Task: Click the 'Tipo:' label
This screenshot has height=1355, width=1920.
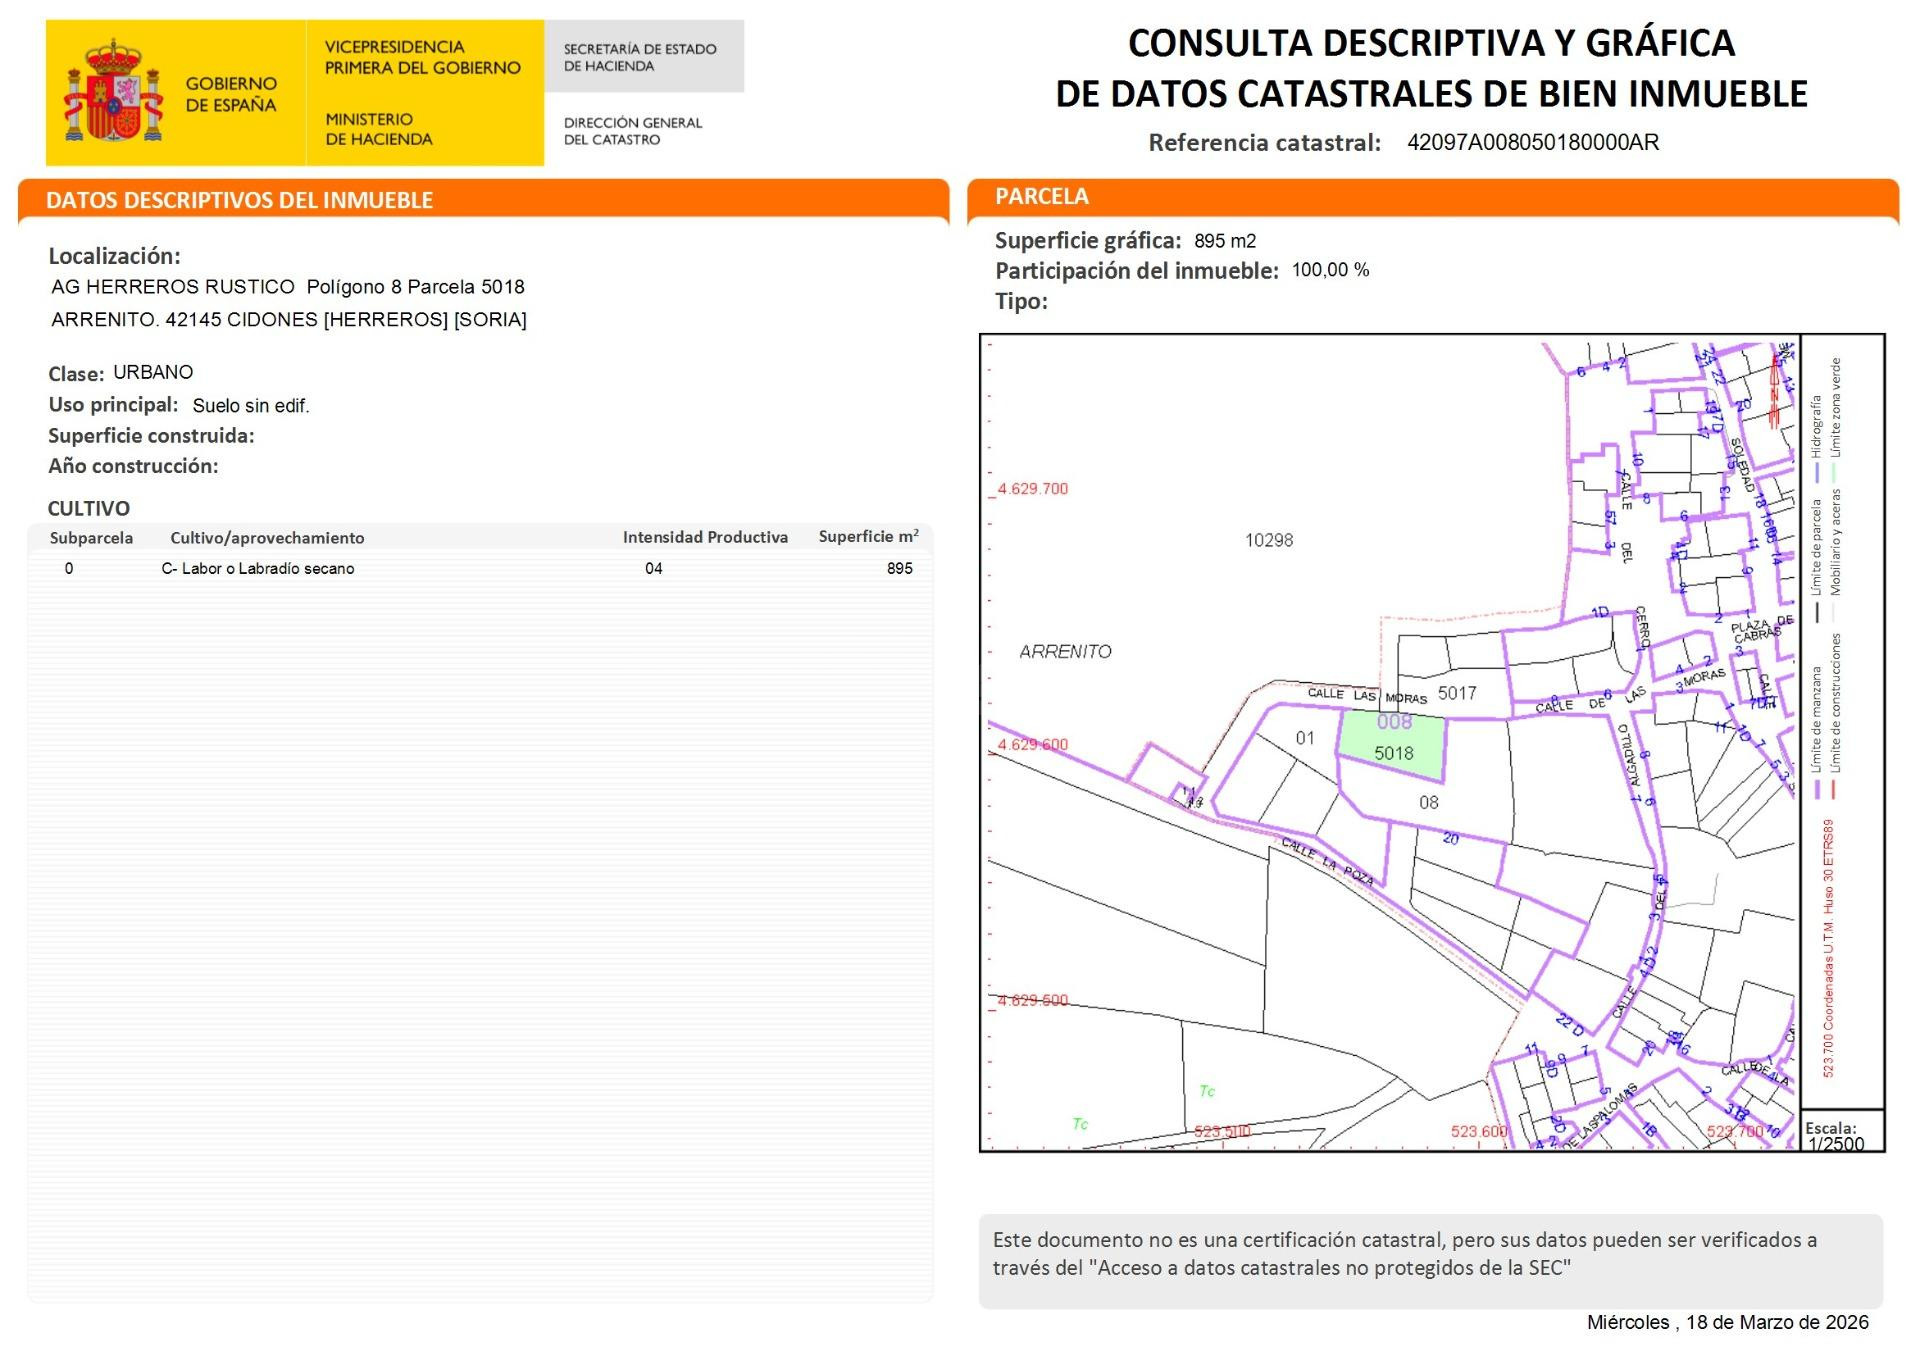Action: (1021, 301)
